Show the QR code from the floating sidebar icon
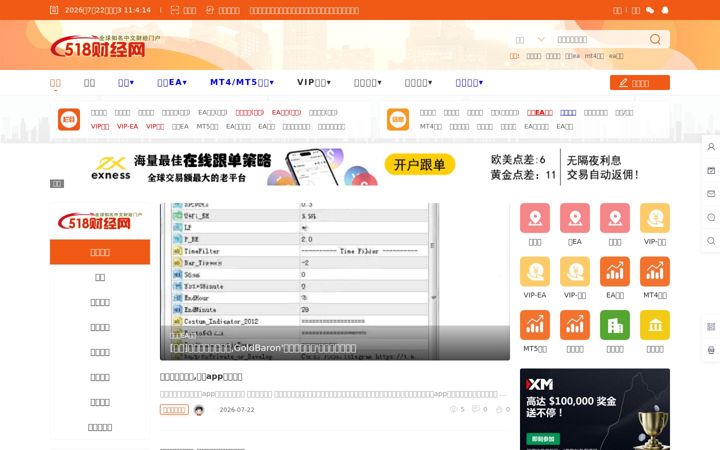Screen dimensions: 720x450 point(711,326)
